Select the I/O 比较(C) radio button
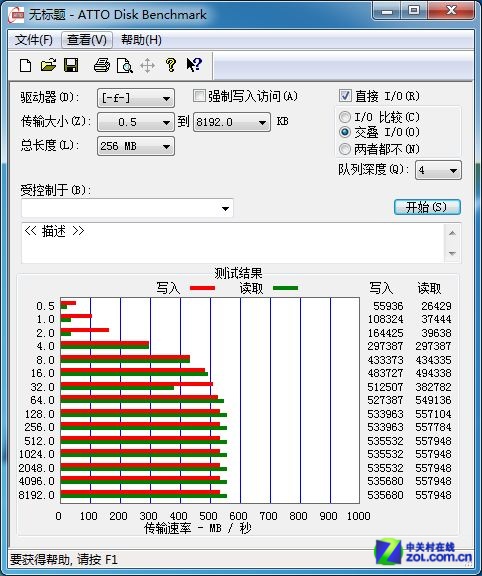 pos(345,117)
